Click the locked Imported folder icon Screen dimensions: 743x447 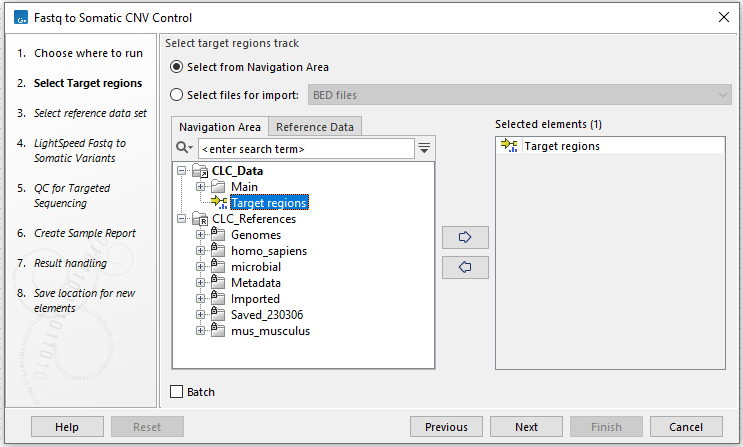tap(217, 298)
